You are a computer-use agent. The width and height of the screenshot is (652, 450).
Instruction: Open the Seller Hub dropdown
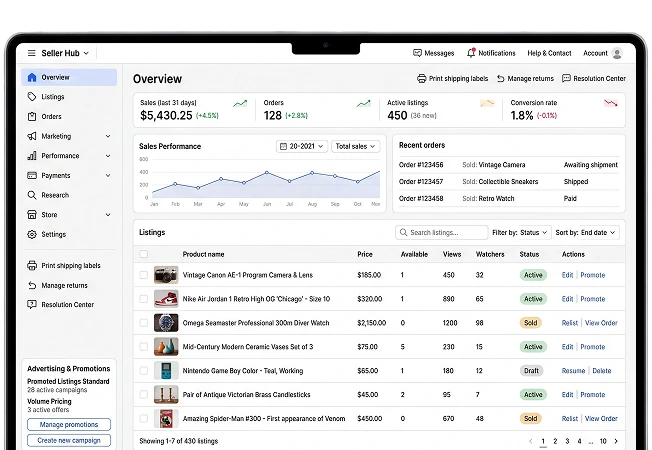65,53
